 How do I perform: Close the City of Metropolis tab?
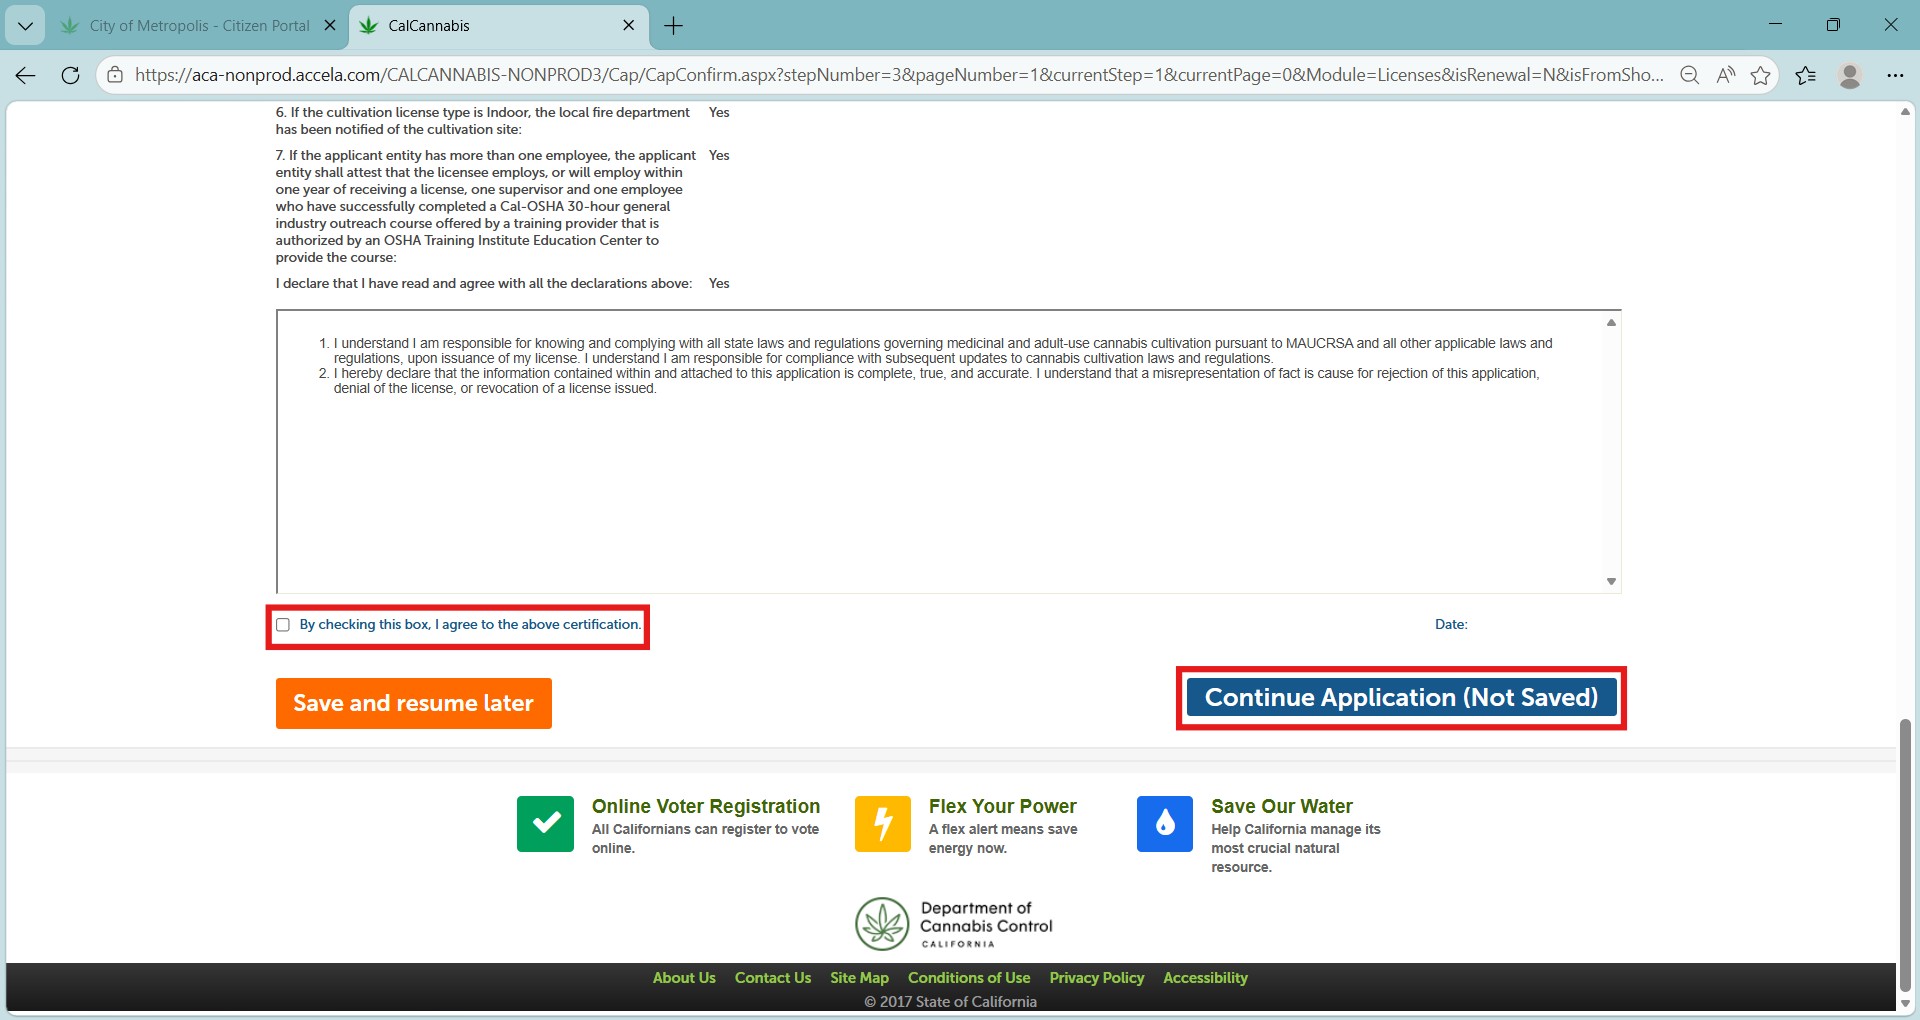coord(330,26)
